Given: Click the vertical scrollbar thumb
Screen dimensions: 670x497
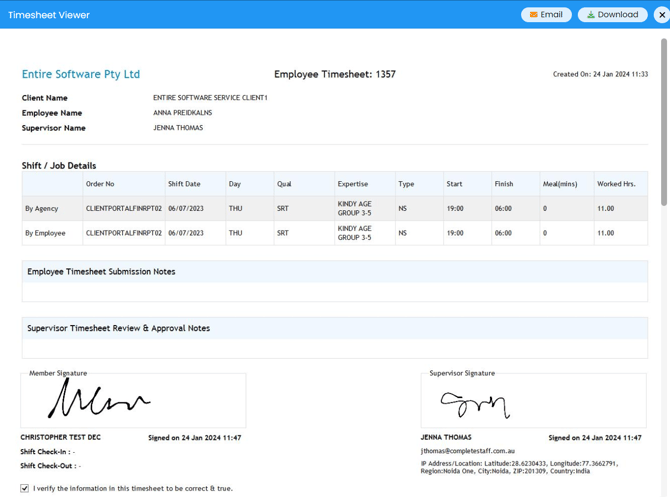Looking at the screenshot, I should click(664, 121).
